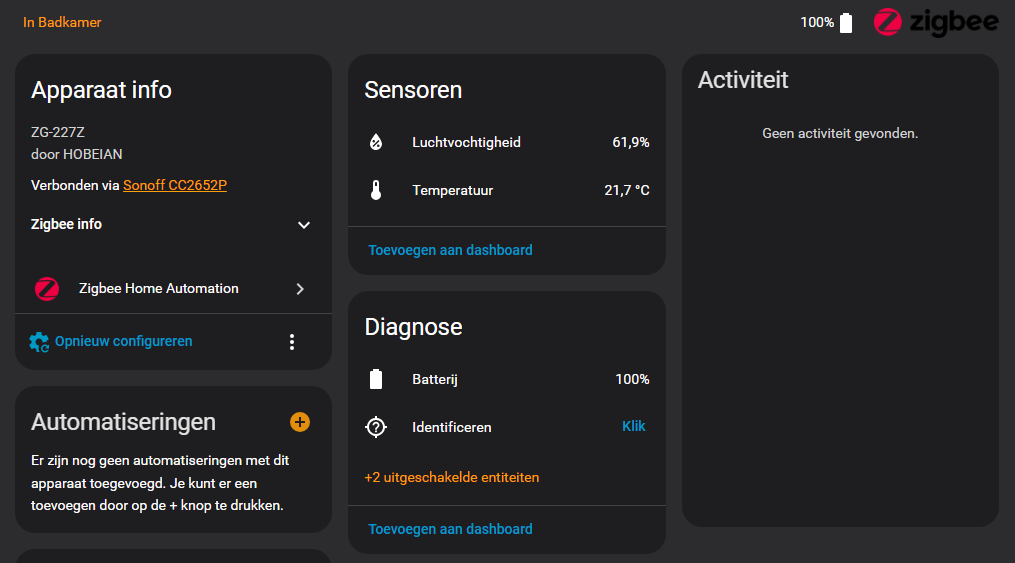Image resolution: width=1015 pixels, height=563 pixels.
Task: Click the battery icon in the header
Action: [846, 22]
